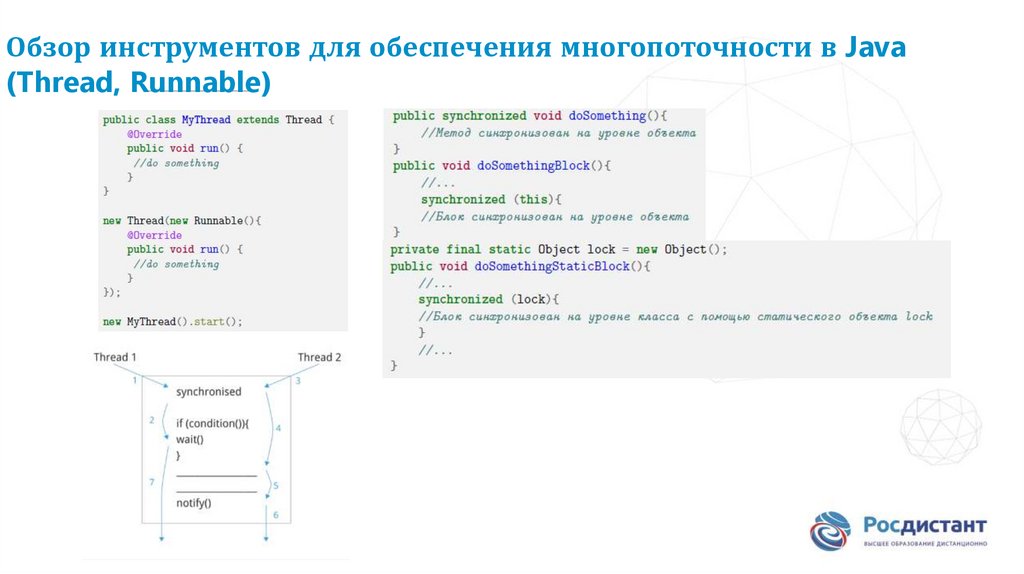The width and height of the screenshot is (1024, 574).
Task: Click the doSomethingBlock method declaration
Action: coord(501,166)
